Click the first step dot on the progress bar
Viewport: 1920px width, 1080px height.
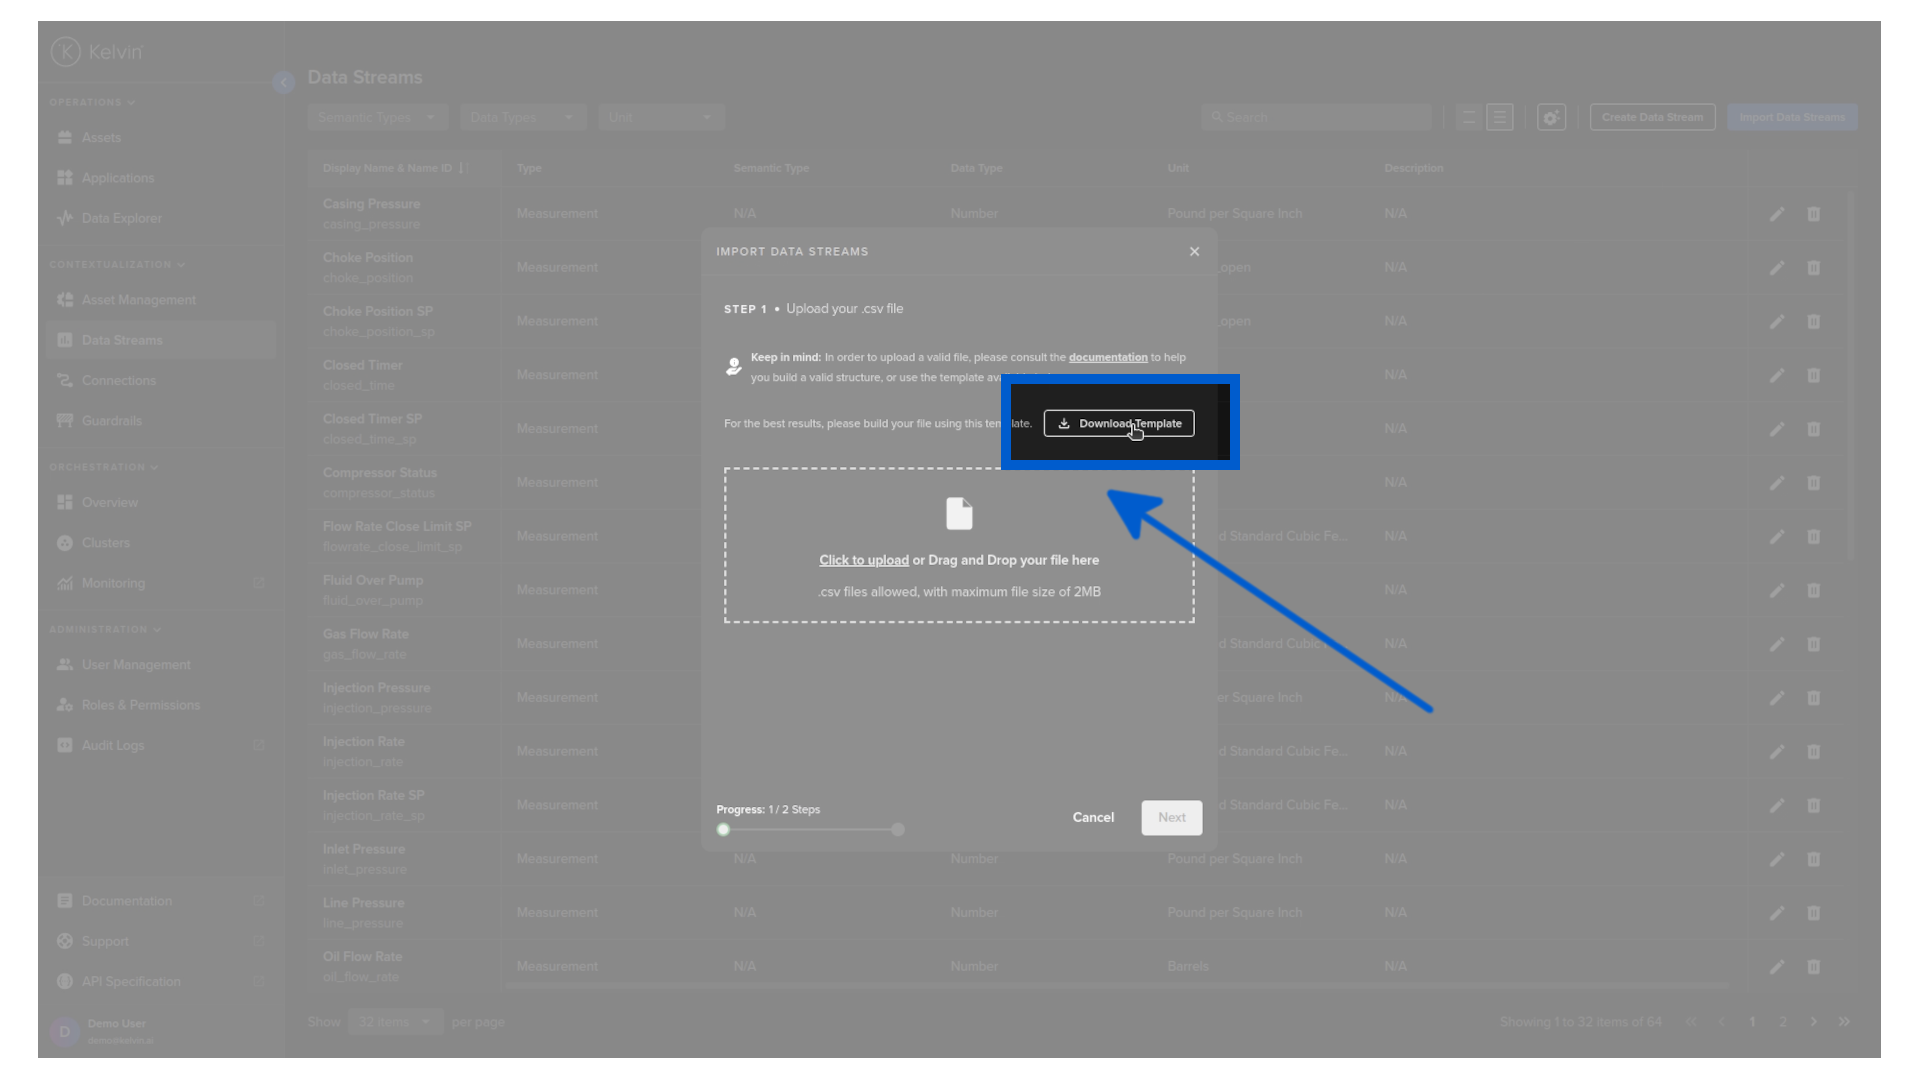tap(723, 829)
